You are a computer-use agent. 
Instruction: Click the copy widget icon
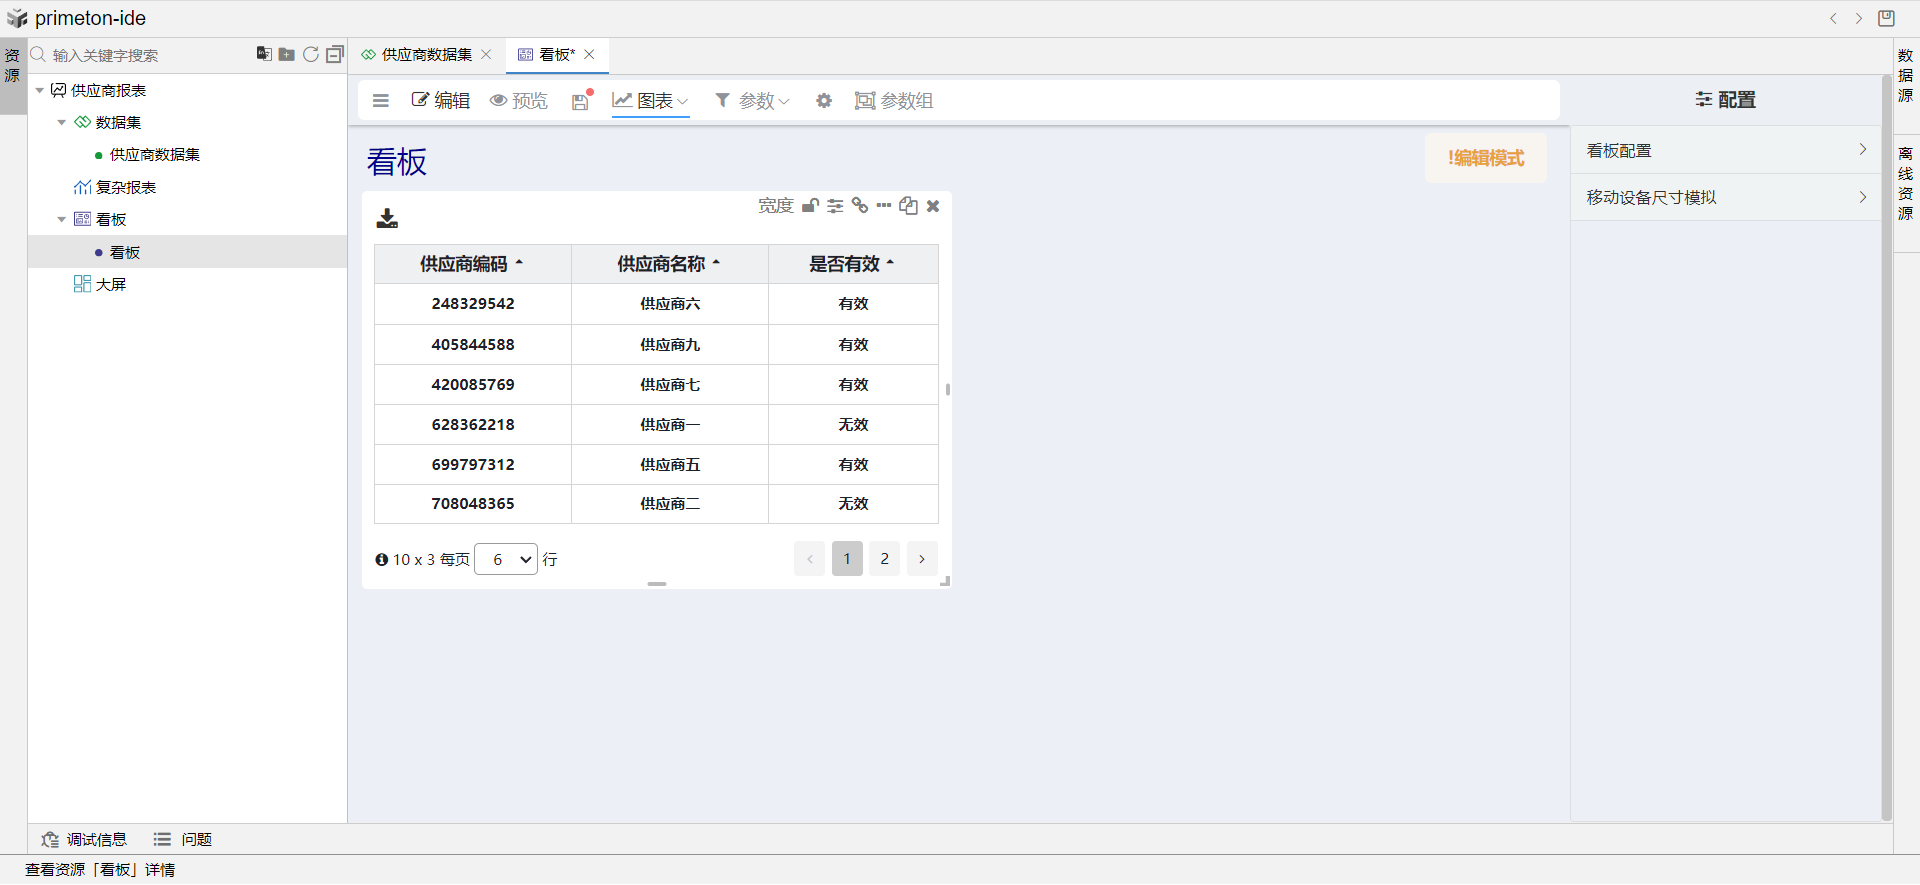pyautogui.click(x=908, y=206)
